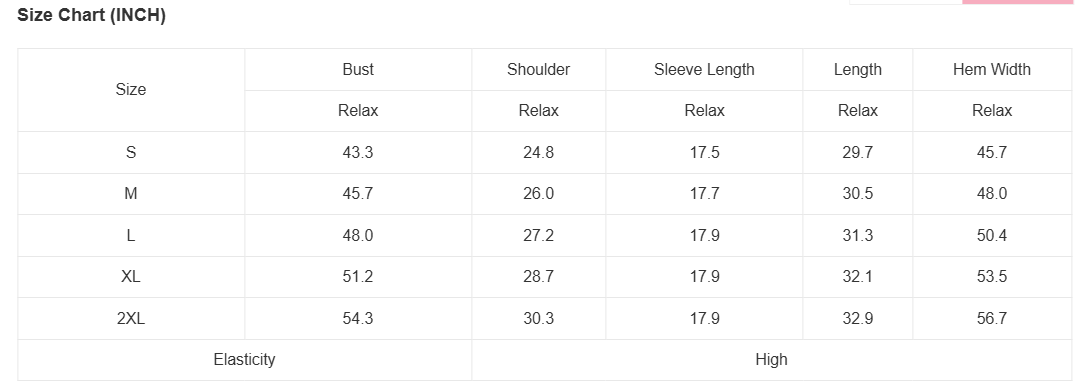The height and width of the screenshot is (382, 1089).
Task: Select the S size row label
Action: point(131,152)
